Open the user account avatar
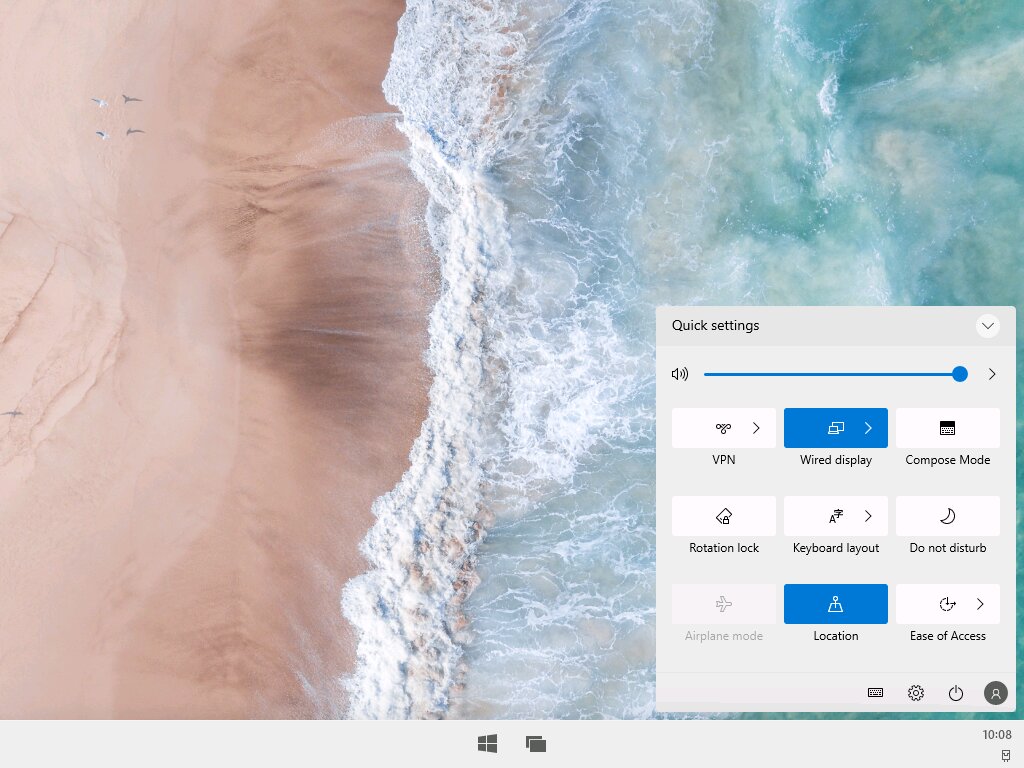The image size is (1024, 768). [x=995, y=693]
